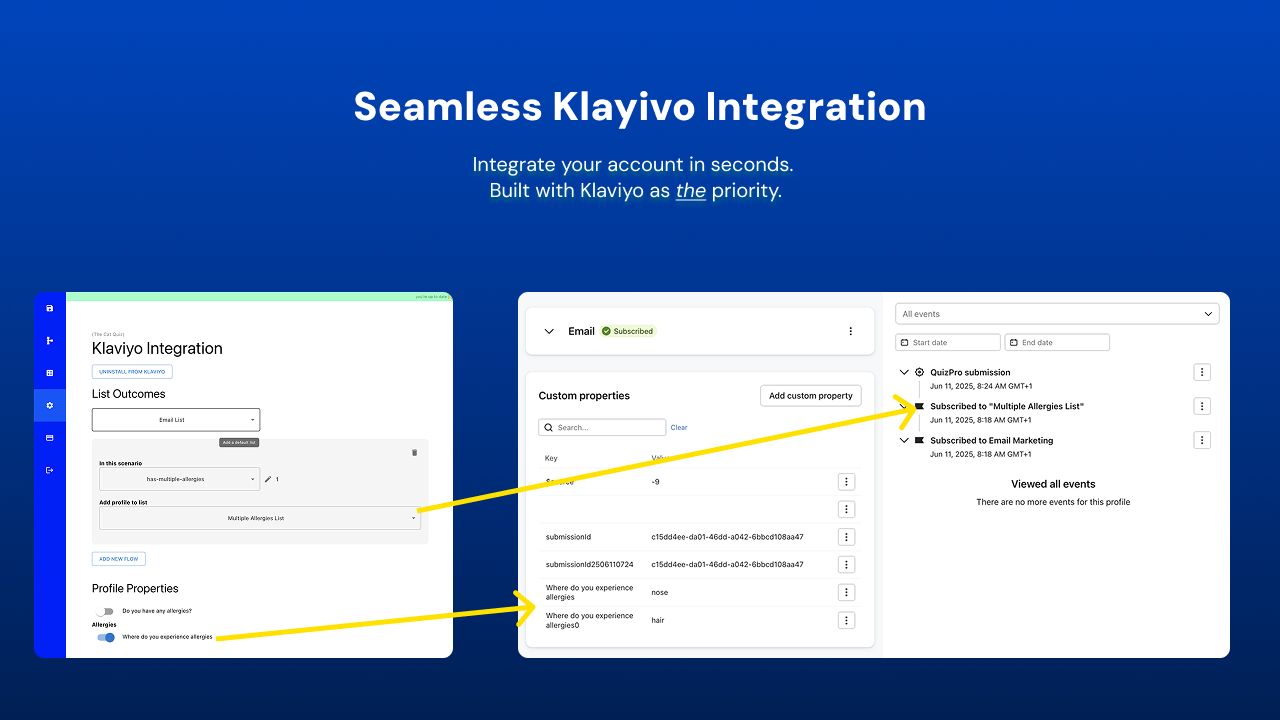
Task: Click the 'hair' property value
Action: 658,620
